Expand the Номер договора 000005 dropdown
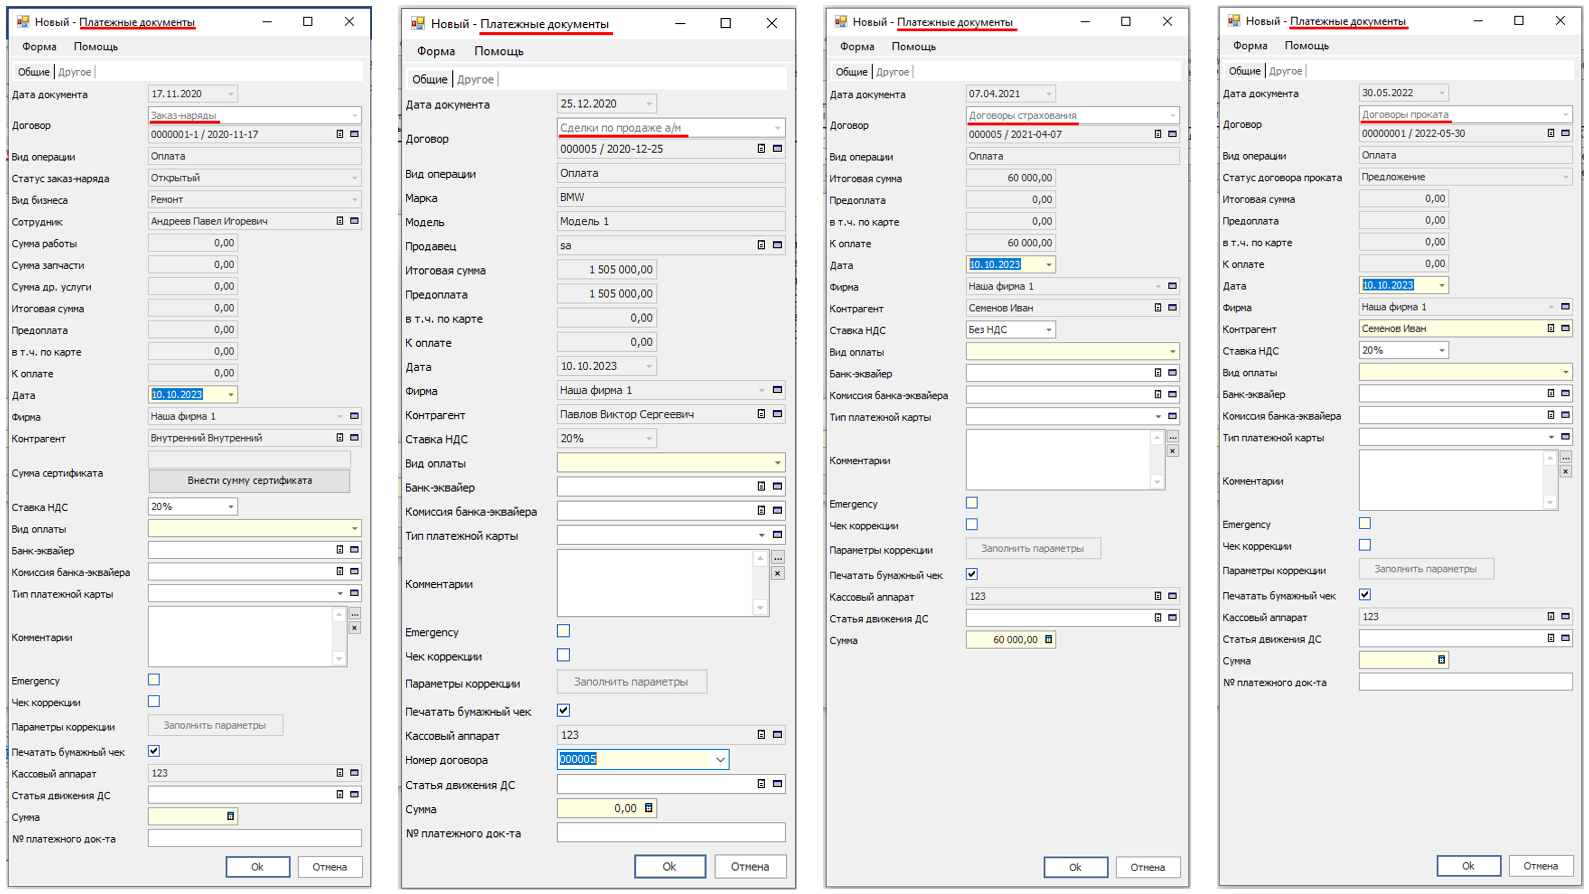Viewport: 1589px width, 894px height. [719, 760]
